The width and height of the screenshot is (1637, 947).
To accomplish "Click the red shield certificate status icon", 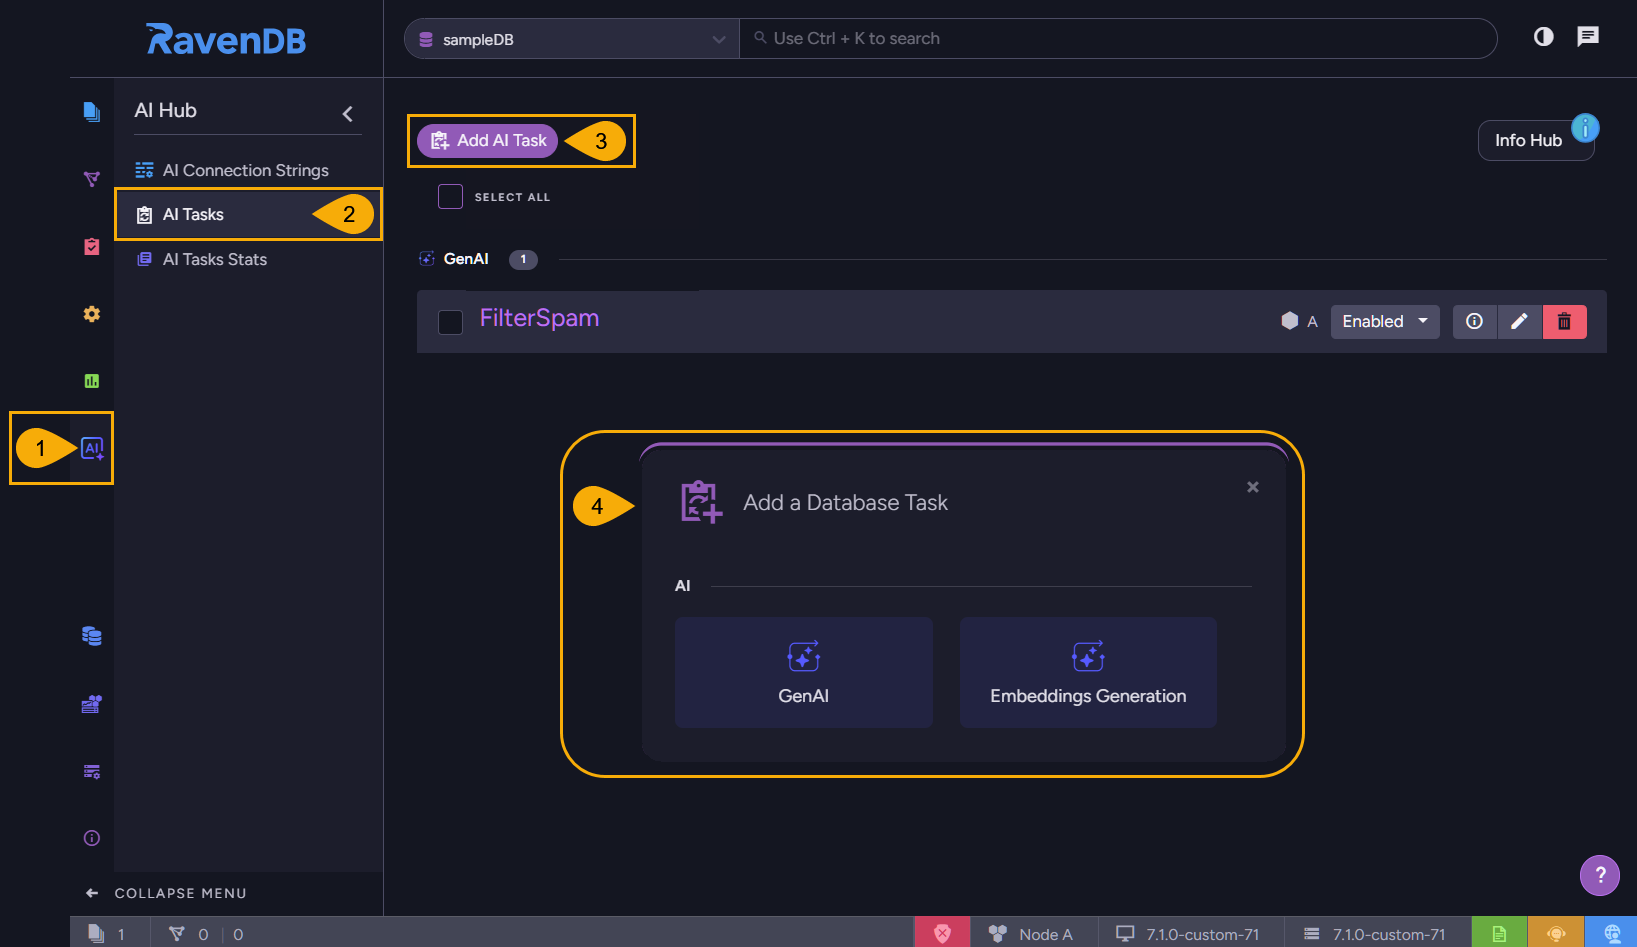I will tap(942, 933).
